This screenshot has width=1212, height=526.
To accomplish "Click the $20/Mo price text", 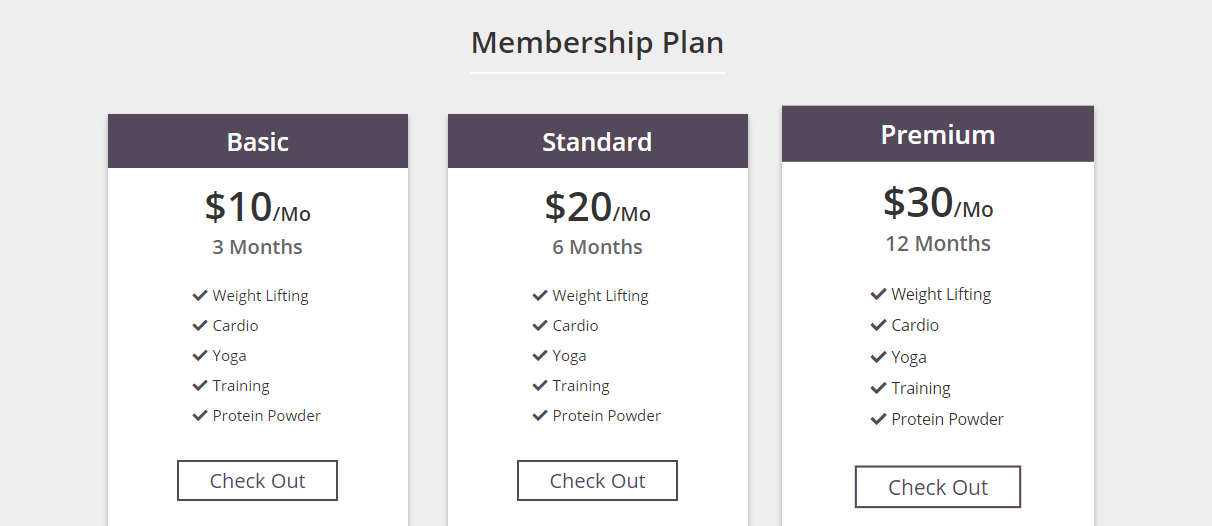I will point(597,207).
